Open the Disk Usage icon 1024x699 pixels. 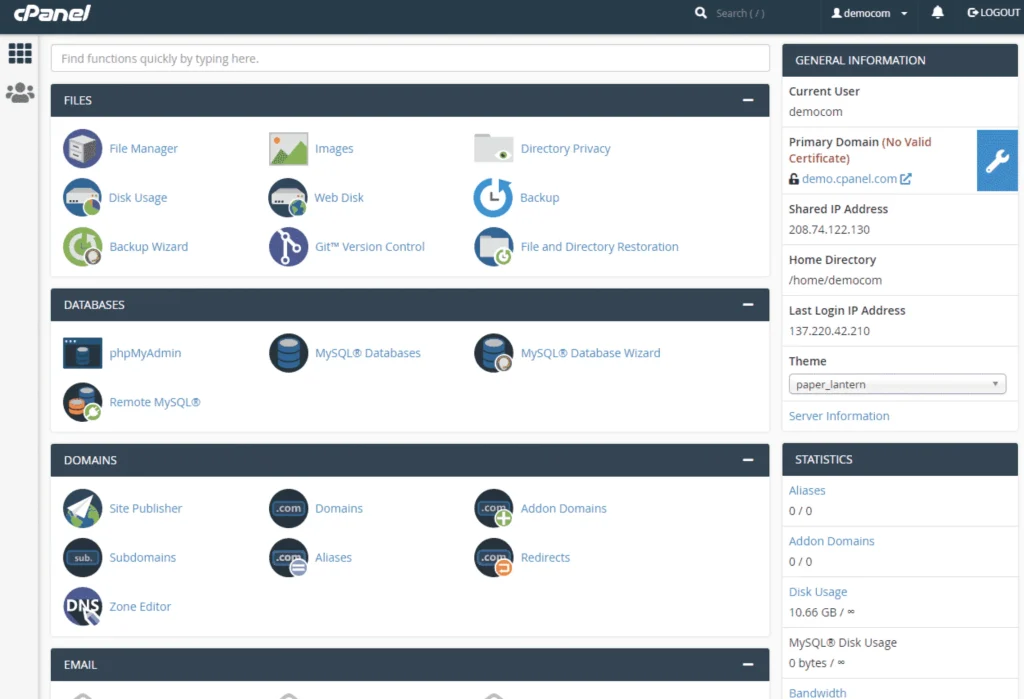click(82, 197)
